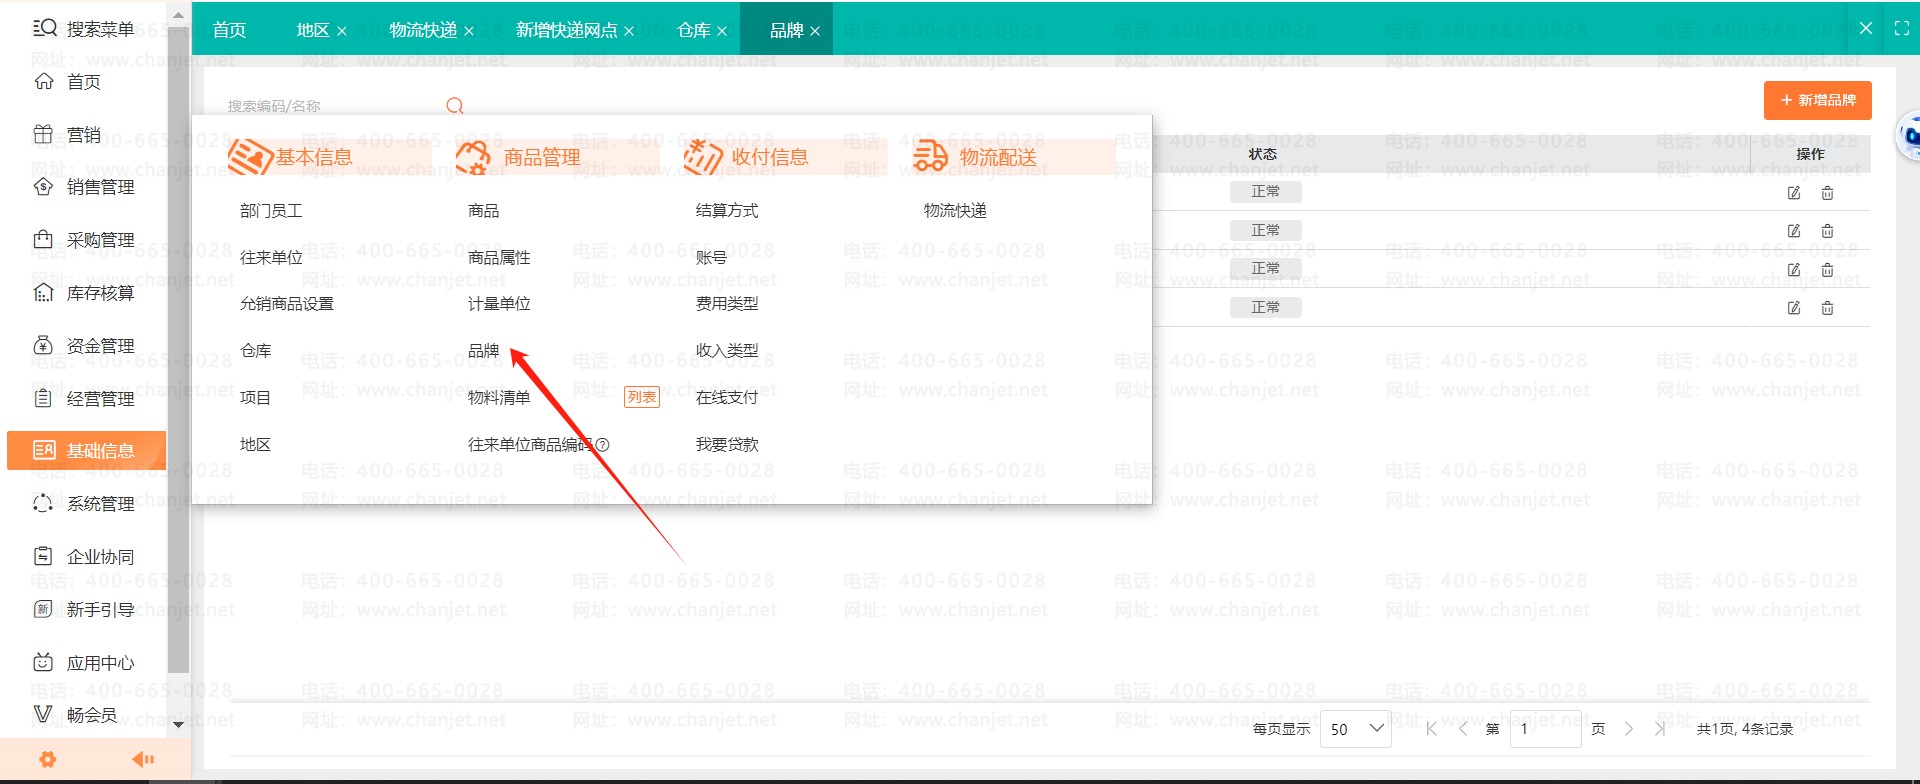Click the orange collapse-sidebar icon beside the gear

(143, 760)
